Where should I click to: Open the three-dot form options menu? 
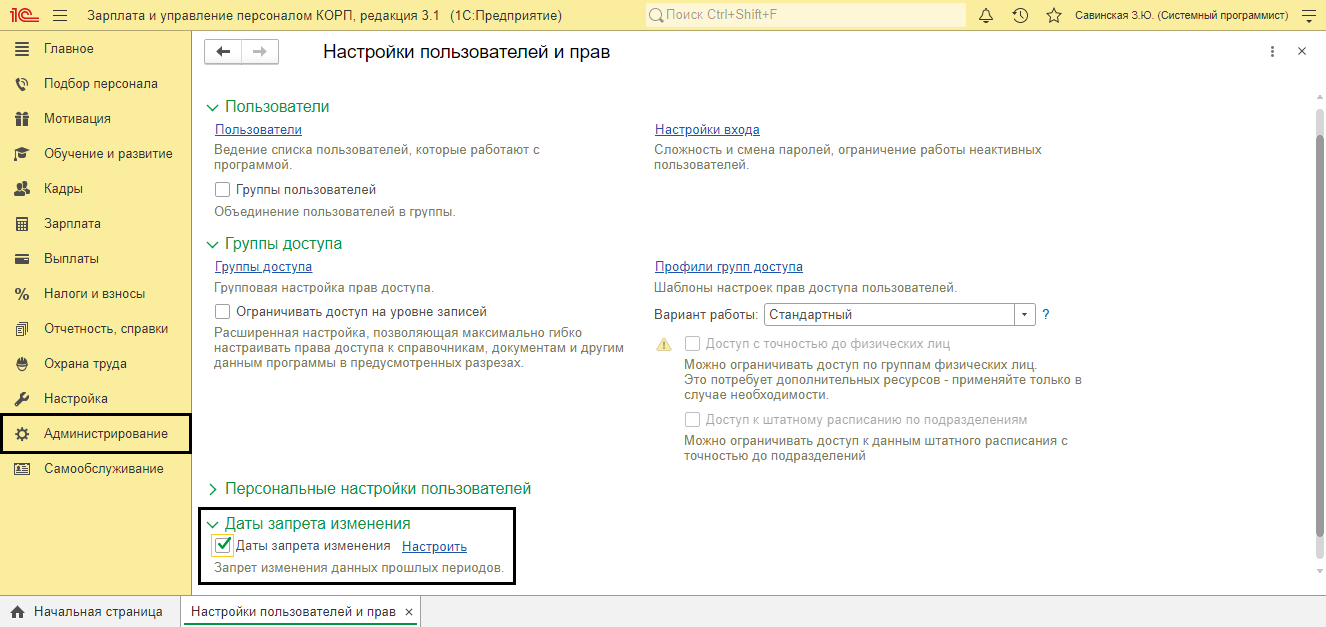pos(1272,52)
